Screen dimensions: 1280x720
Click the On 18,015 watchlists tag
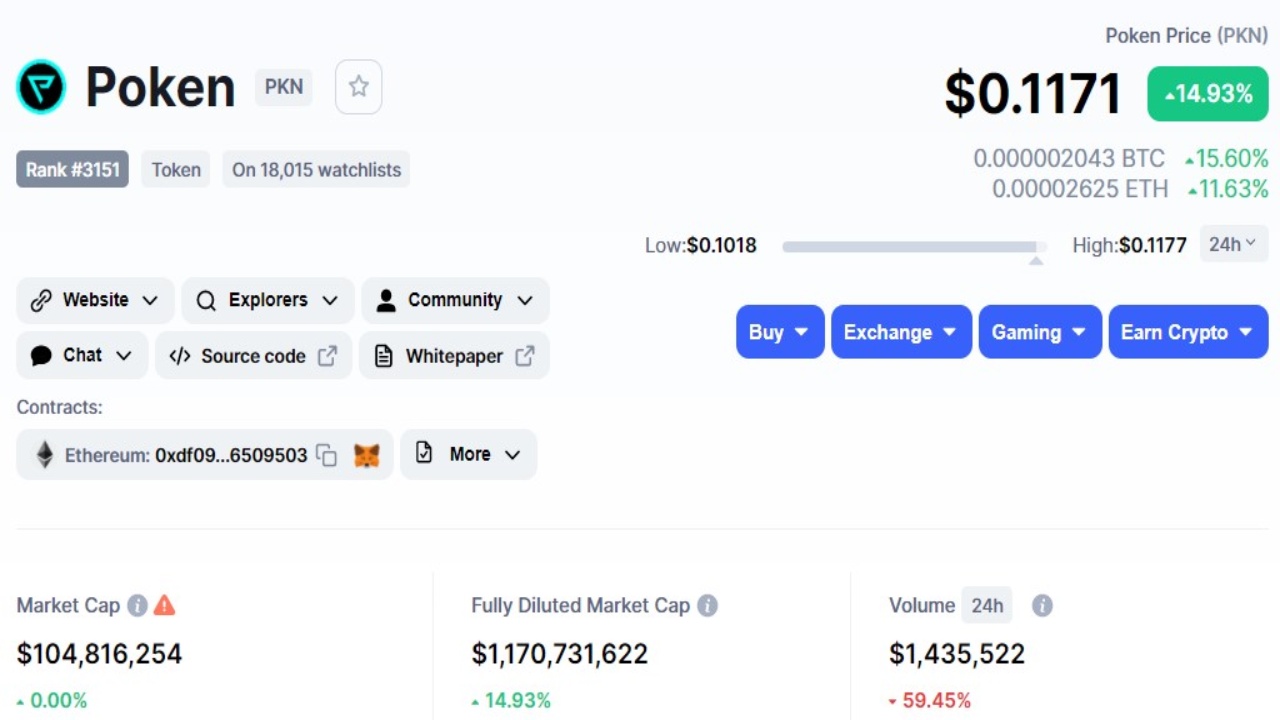(x=316, y=169)
